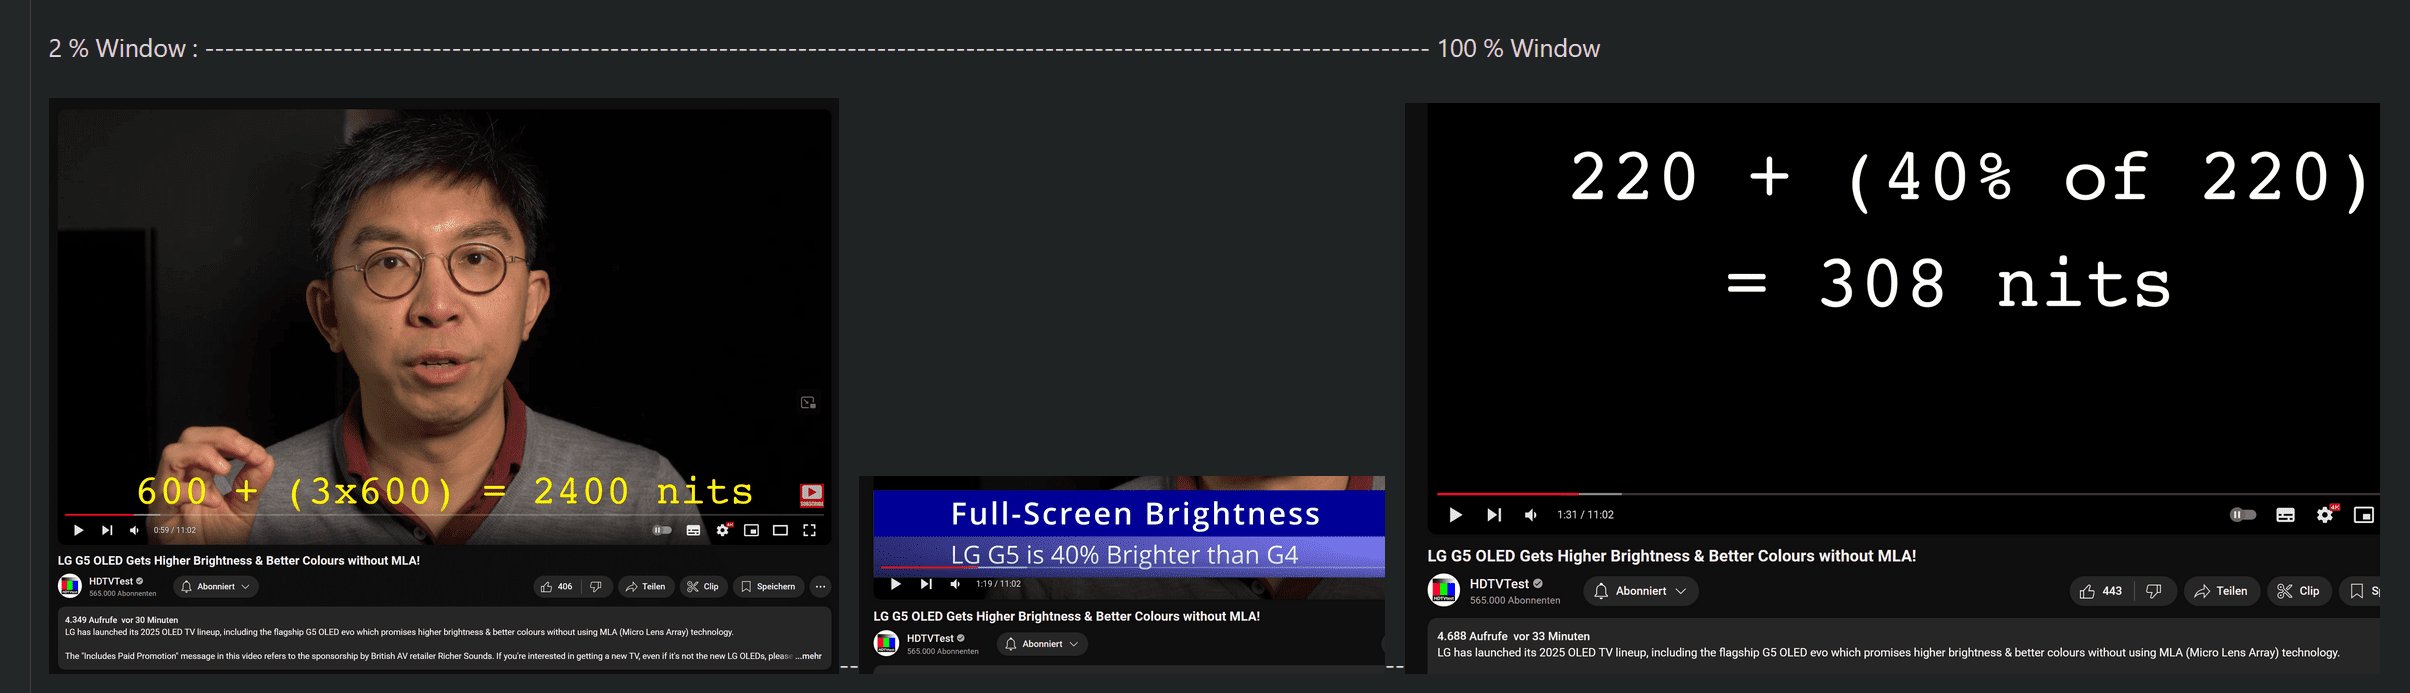Open HDTVTest channel avatar under 0:59 video

[x=70, y=586]
